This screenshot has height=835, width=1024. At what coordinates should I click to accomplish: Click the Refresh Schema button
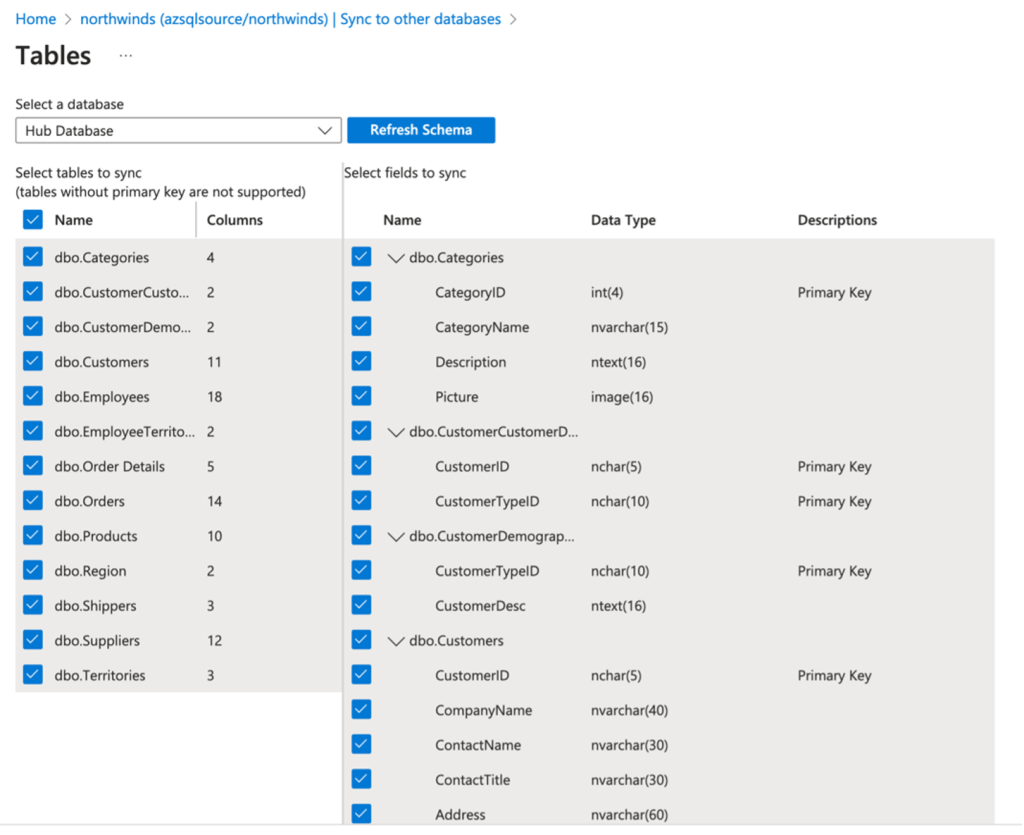tap(421, 130)
